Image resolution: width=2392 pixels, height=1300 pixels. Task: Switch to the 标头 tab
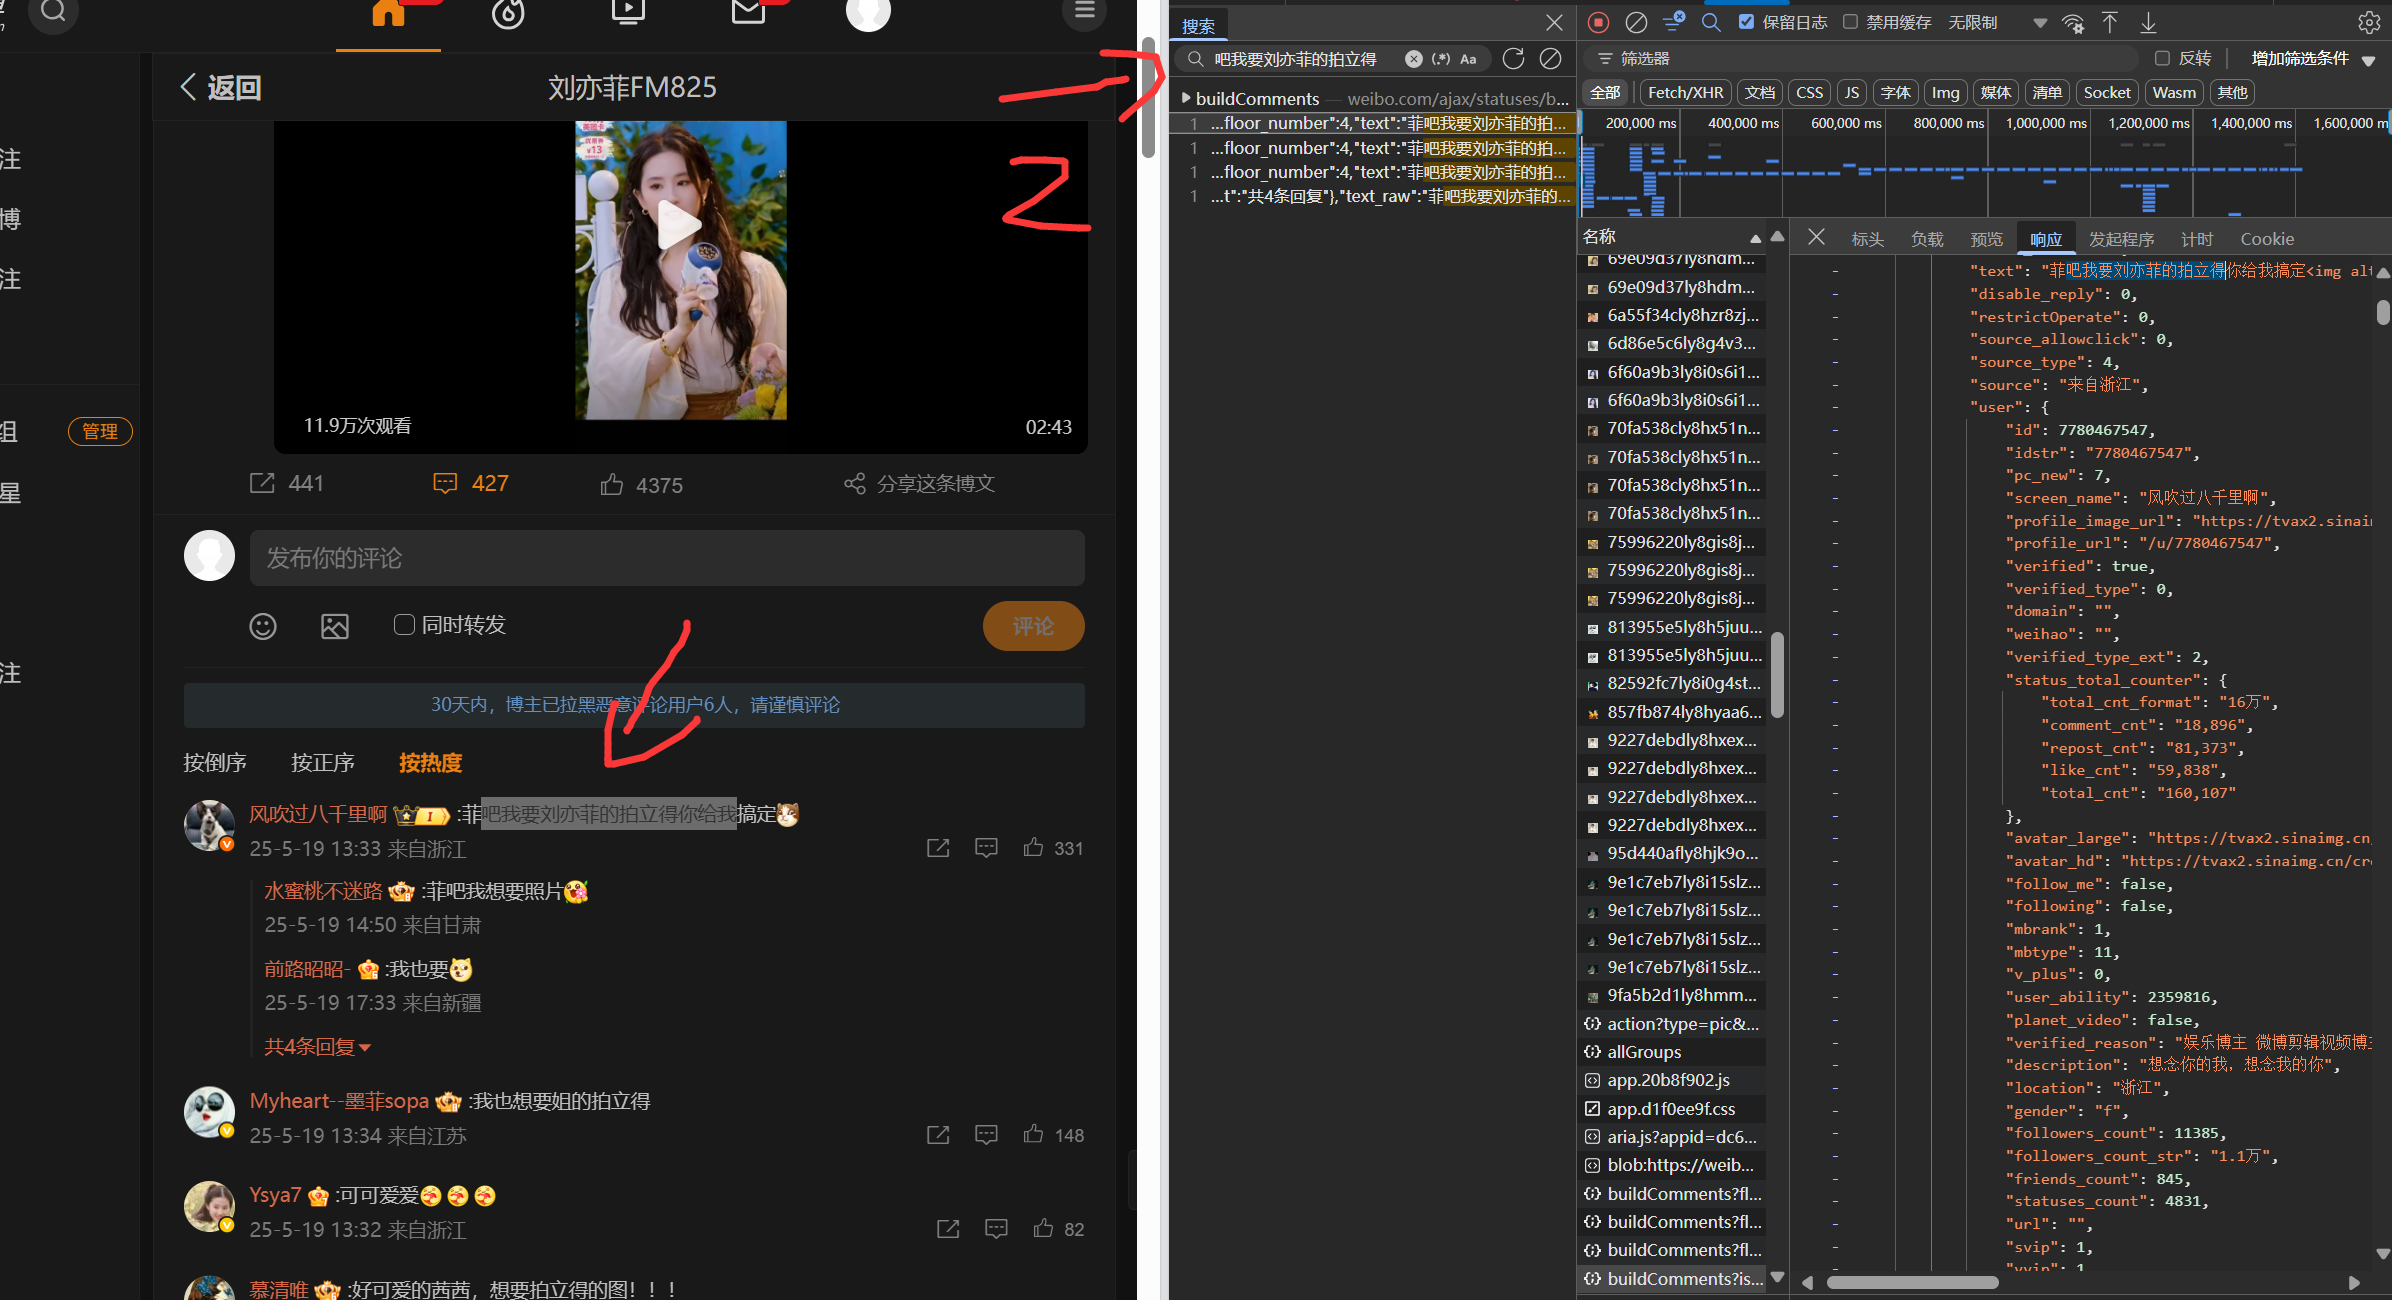pyautogui.click(x=1867, y=239)
